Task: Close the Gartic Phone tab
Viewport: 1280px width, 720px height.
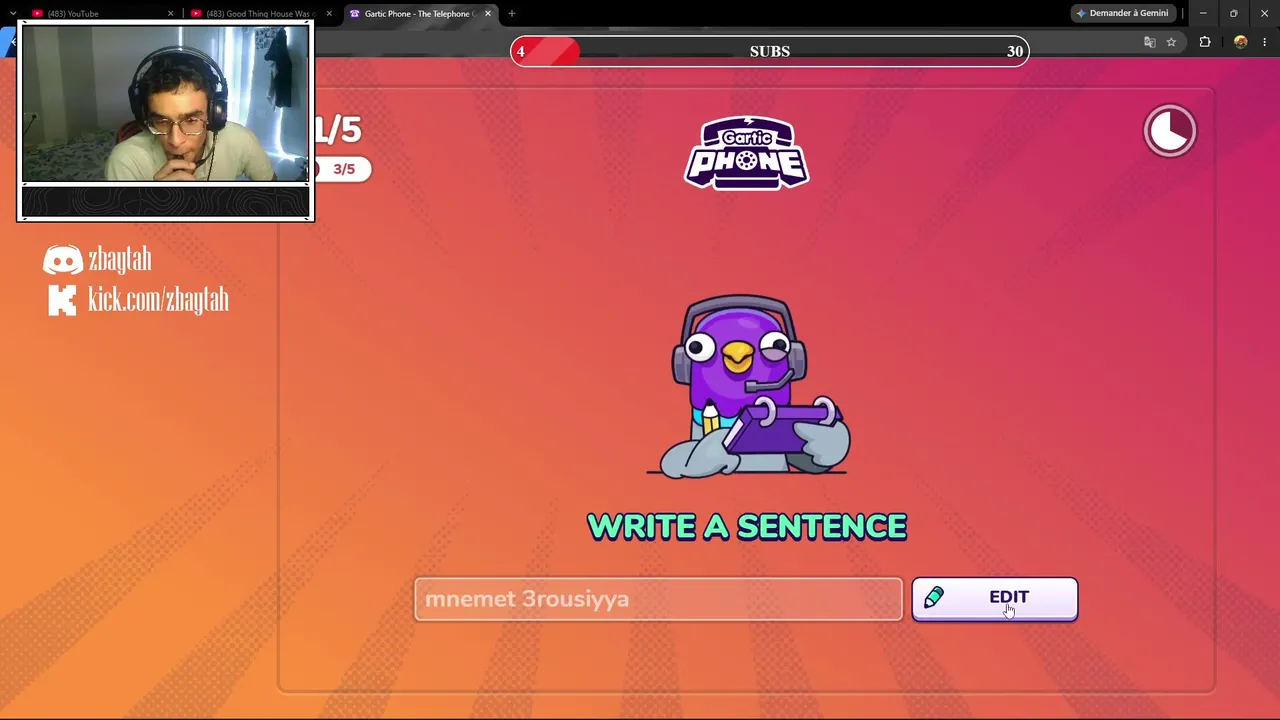Action: (x=488, y=14)
